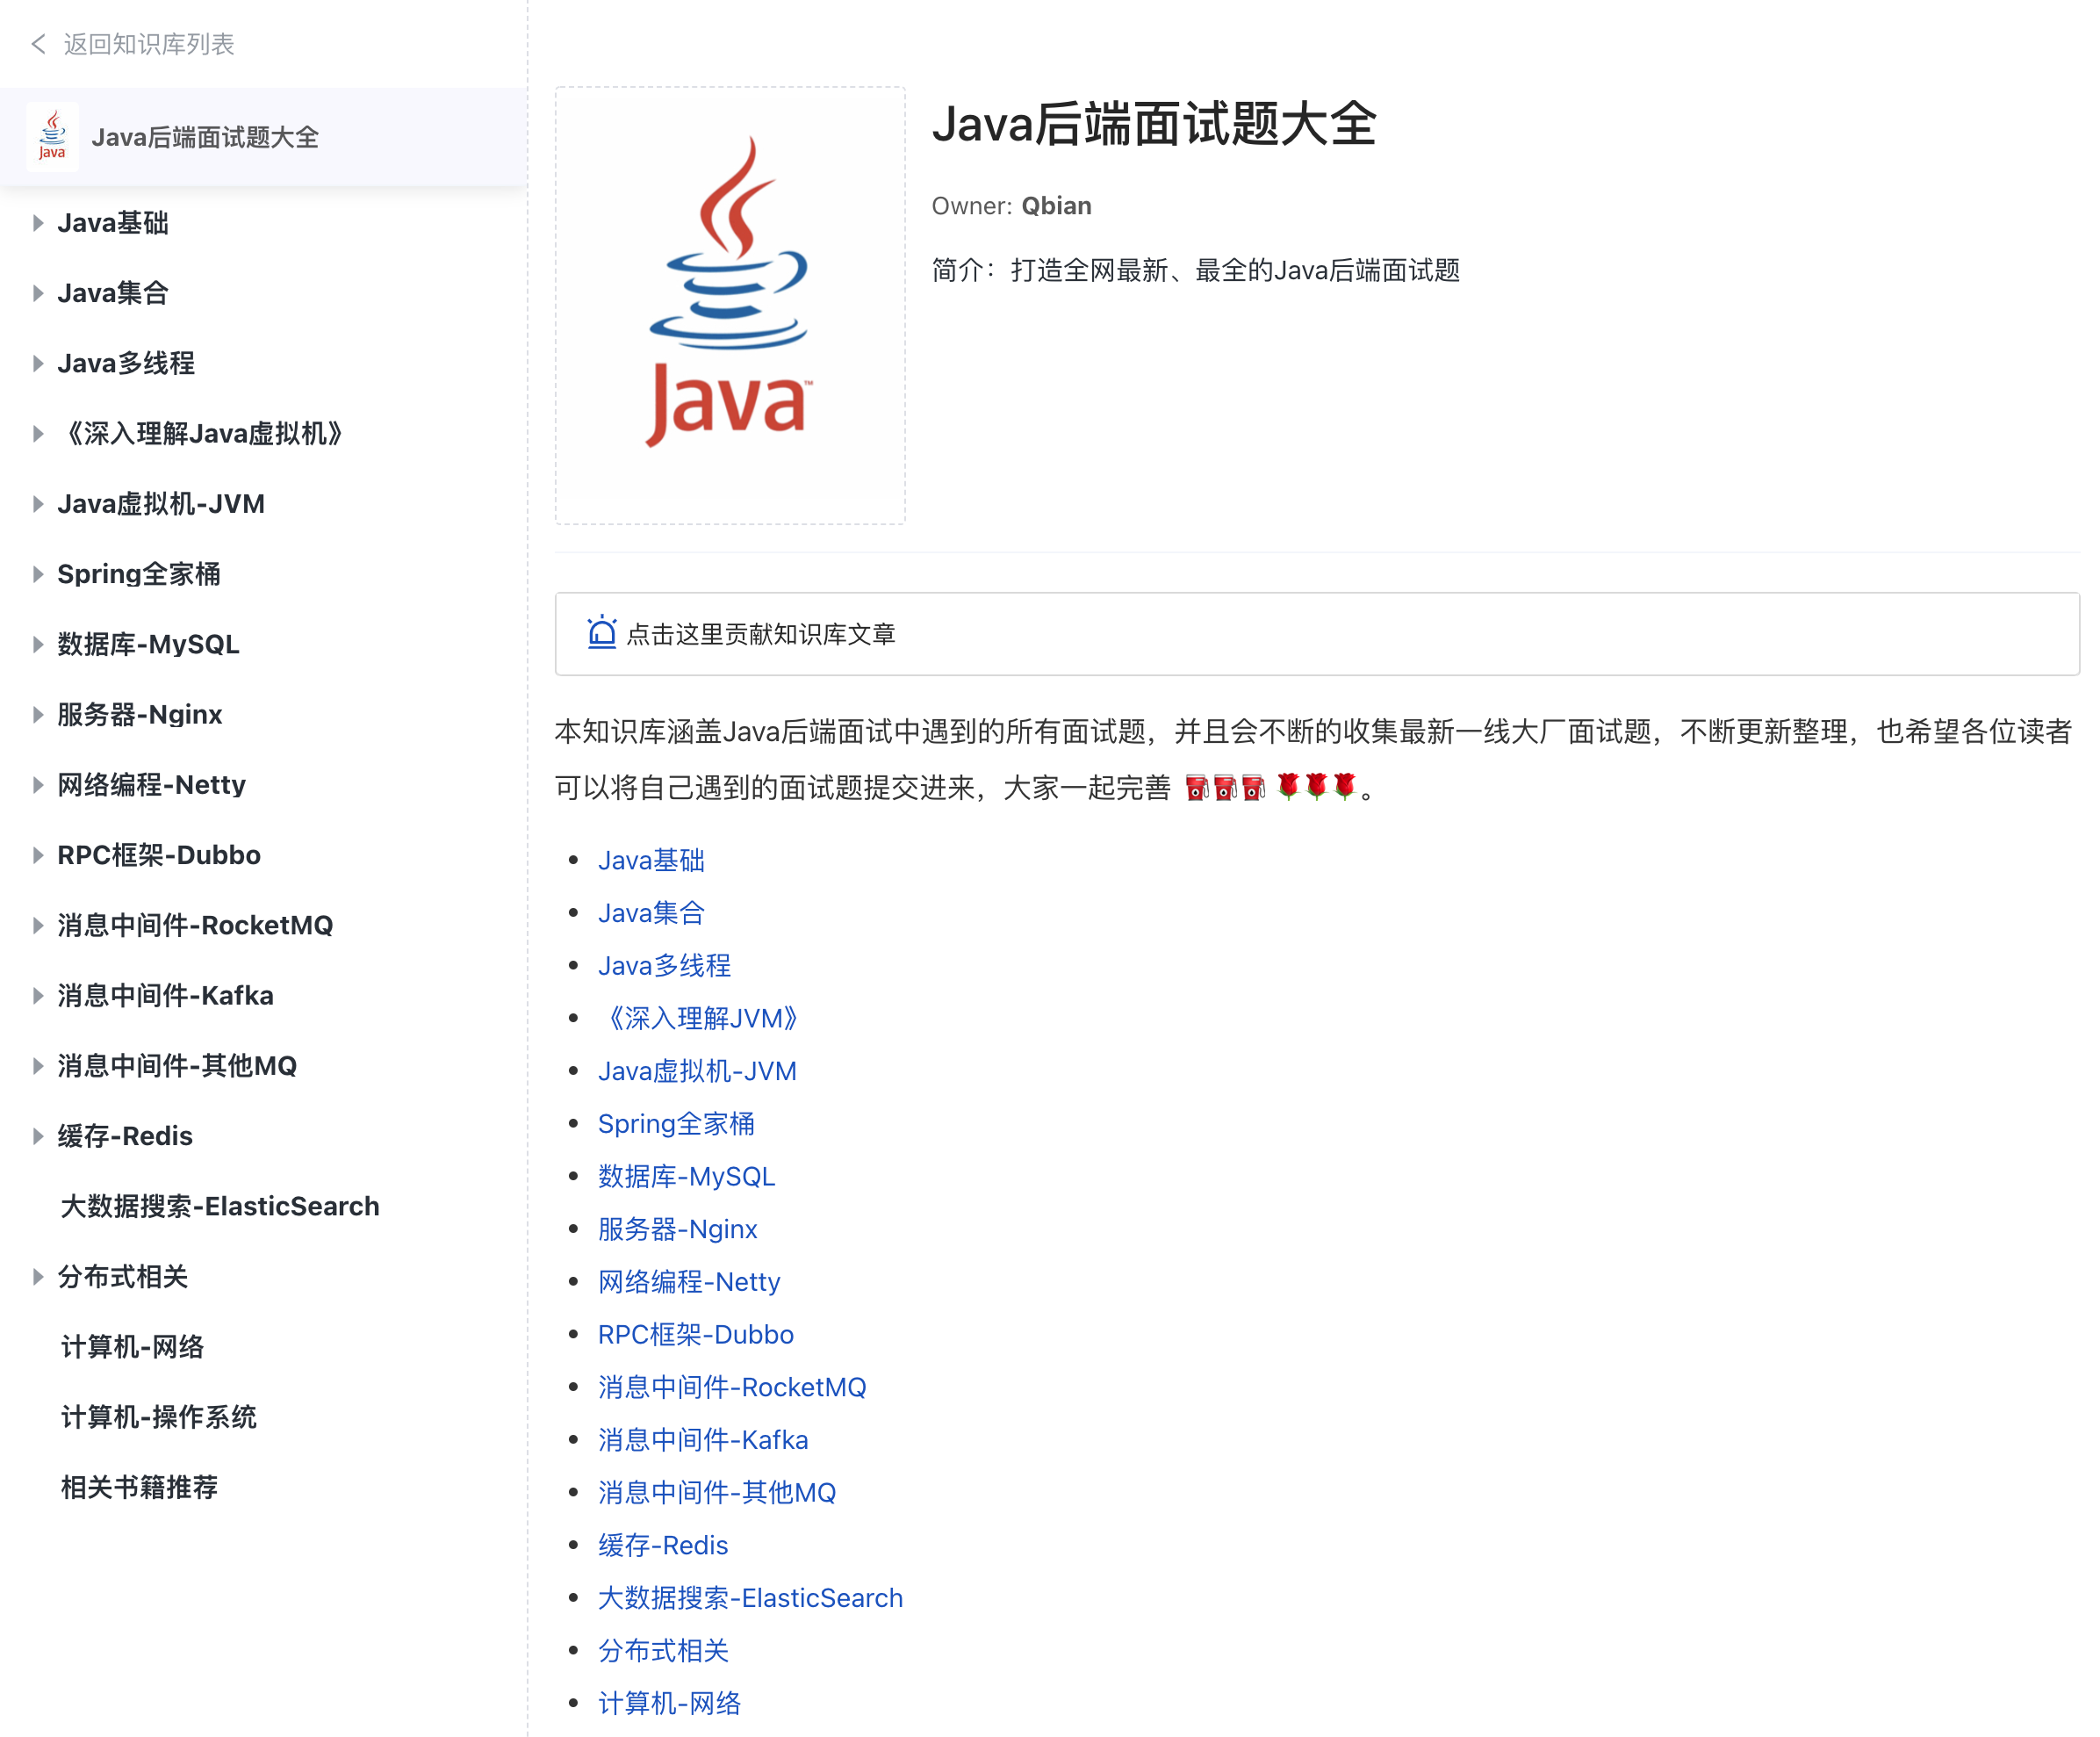This screenshot has height=1737, width=2100.
Task: Expand the Java多线程 tree node arrow
Action: 37,363
